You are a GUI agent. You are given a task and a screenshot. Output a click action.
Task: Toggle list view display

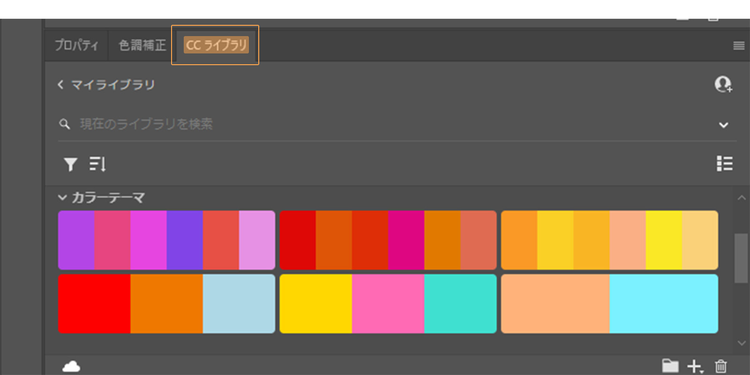725,164
